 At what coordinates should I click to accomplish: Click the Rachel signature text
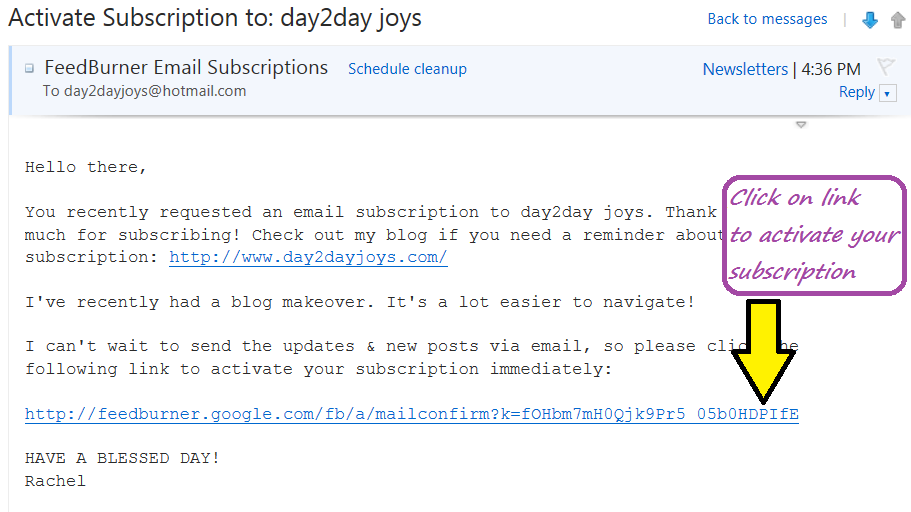[55, 481]
